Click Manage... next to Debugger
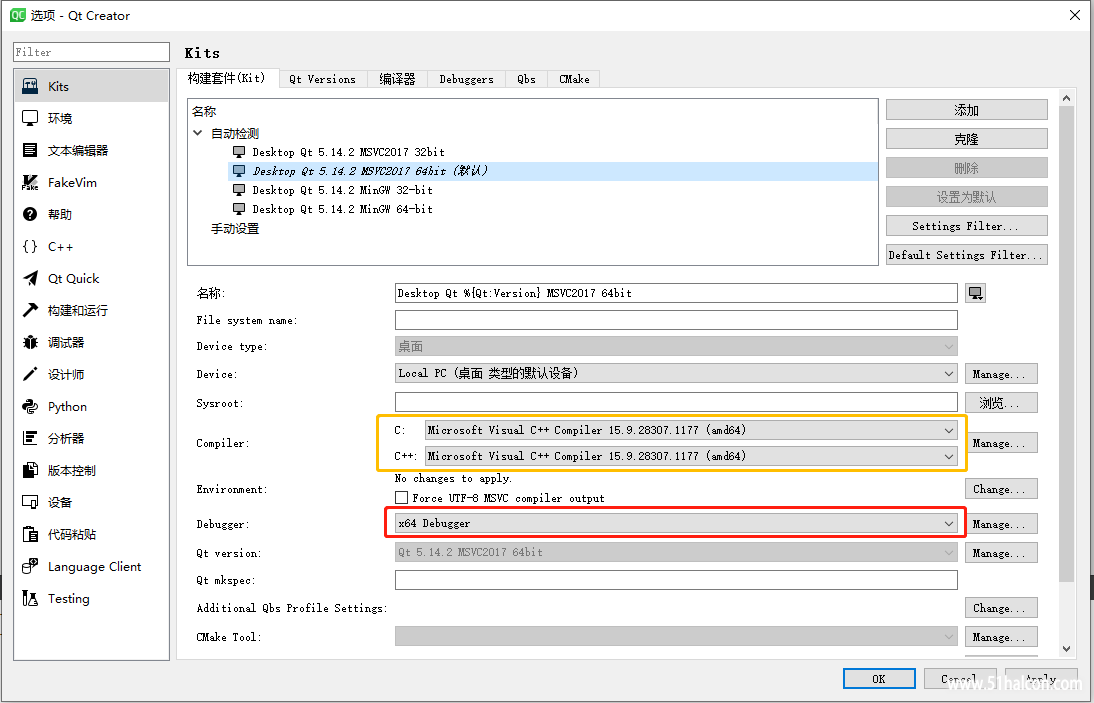1094x703 pixels. pos(1001,524)
